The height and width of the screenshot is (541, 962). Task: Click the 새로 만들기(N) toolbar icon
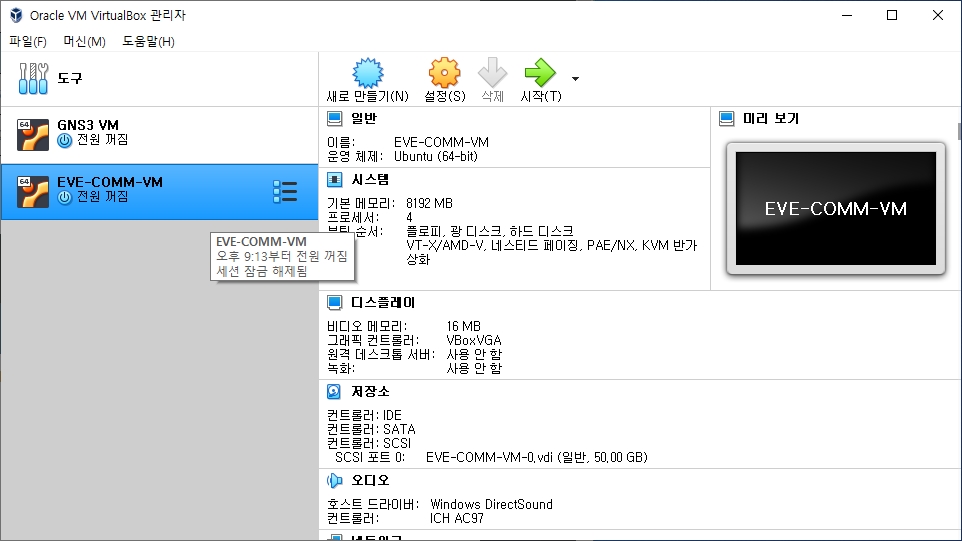pyautogui.click(x=367, y=73)
